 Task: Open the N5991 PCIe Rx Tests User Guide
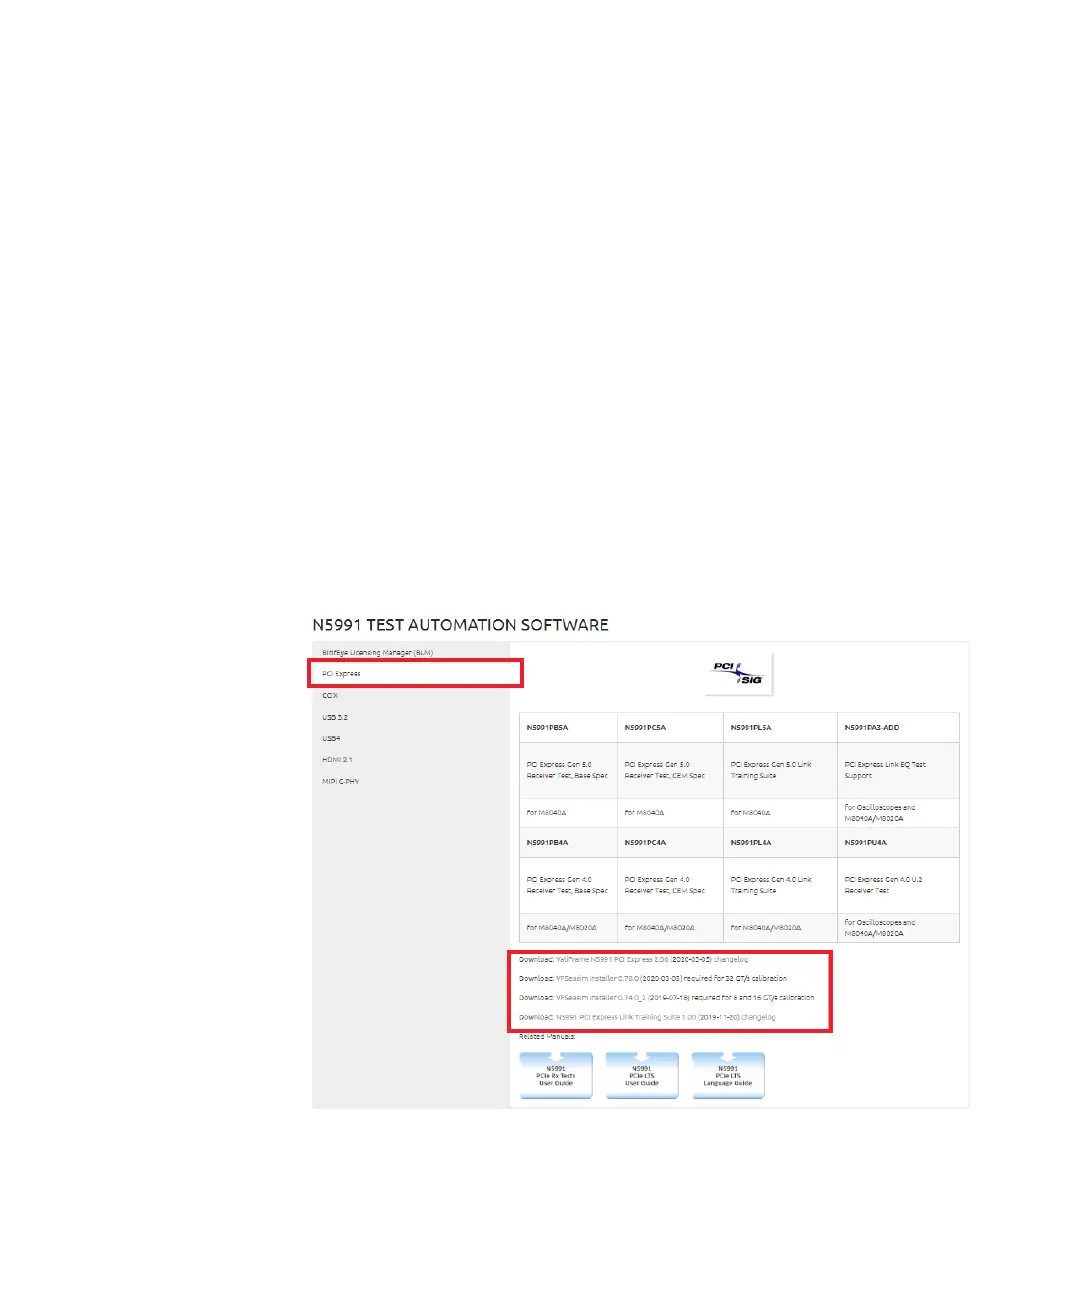click(x=556, y=1075)
